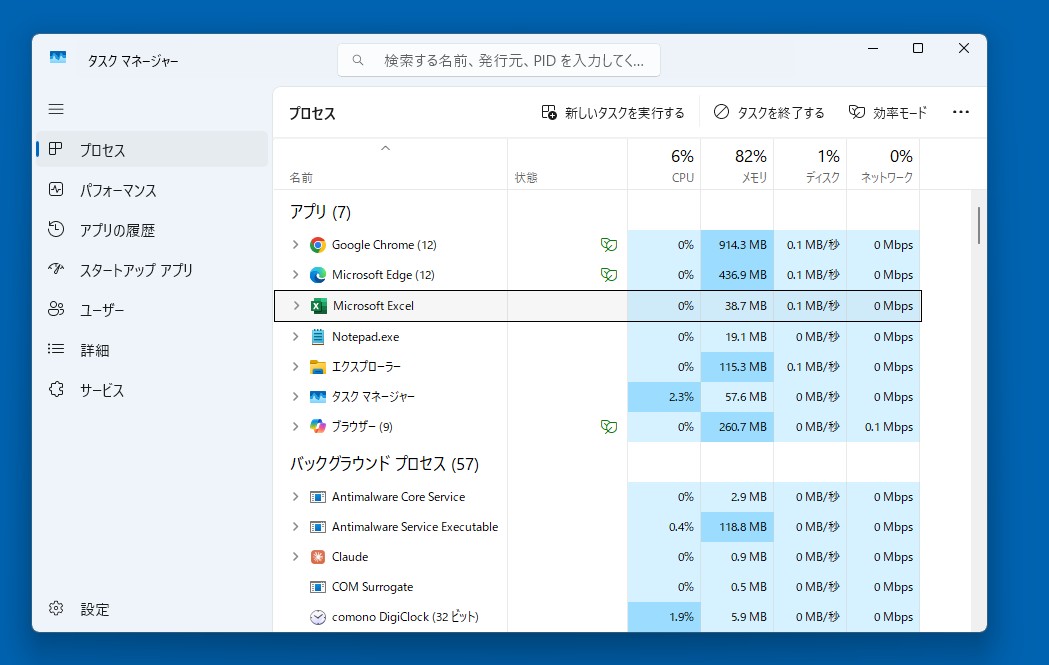Screen dimensions: 1049x665
Task: Click the COM Surrogate icon
Action: pos(318,587)
